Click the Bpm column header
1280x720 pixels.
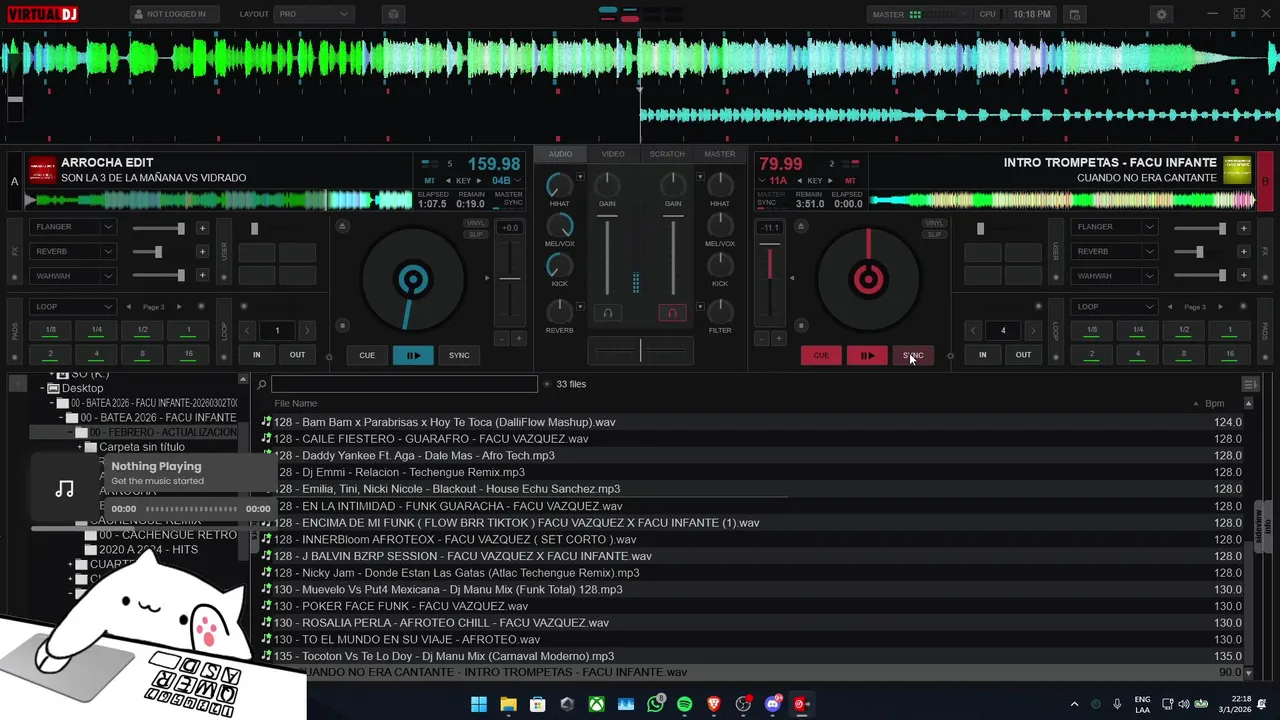click(x=1214, y=403)
